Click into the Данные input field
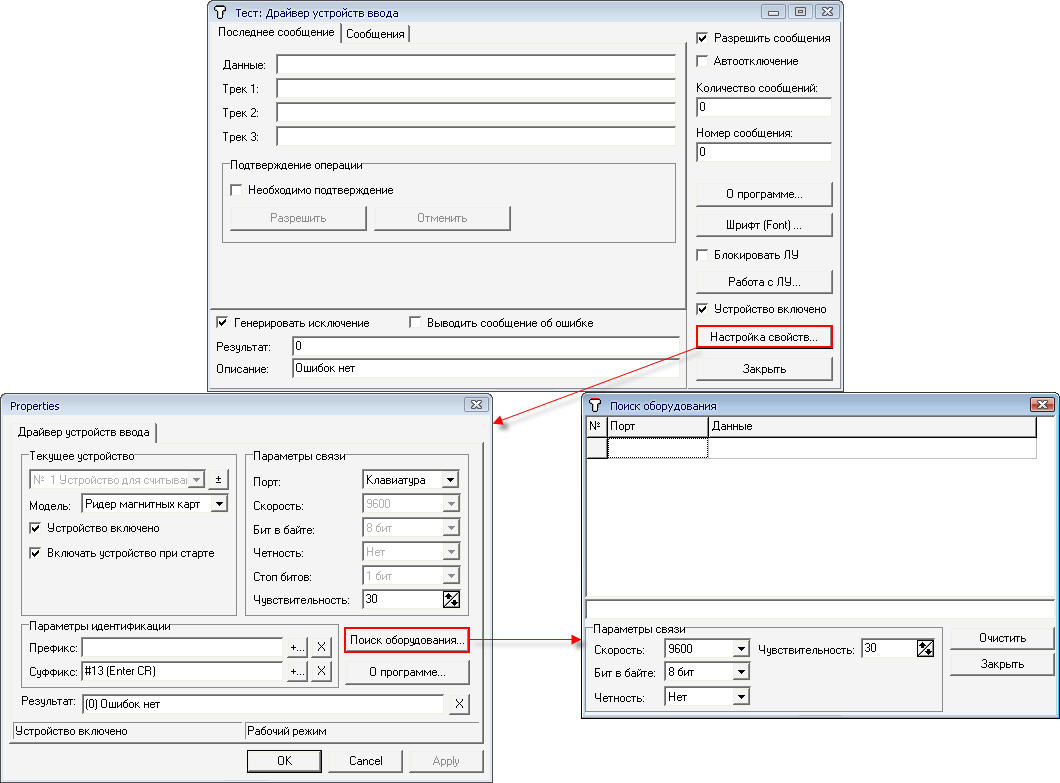The width and height of the screenshot is (1060, 783). [x=476, y=65]
